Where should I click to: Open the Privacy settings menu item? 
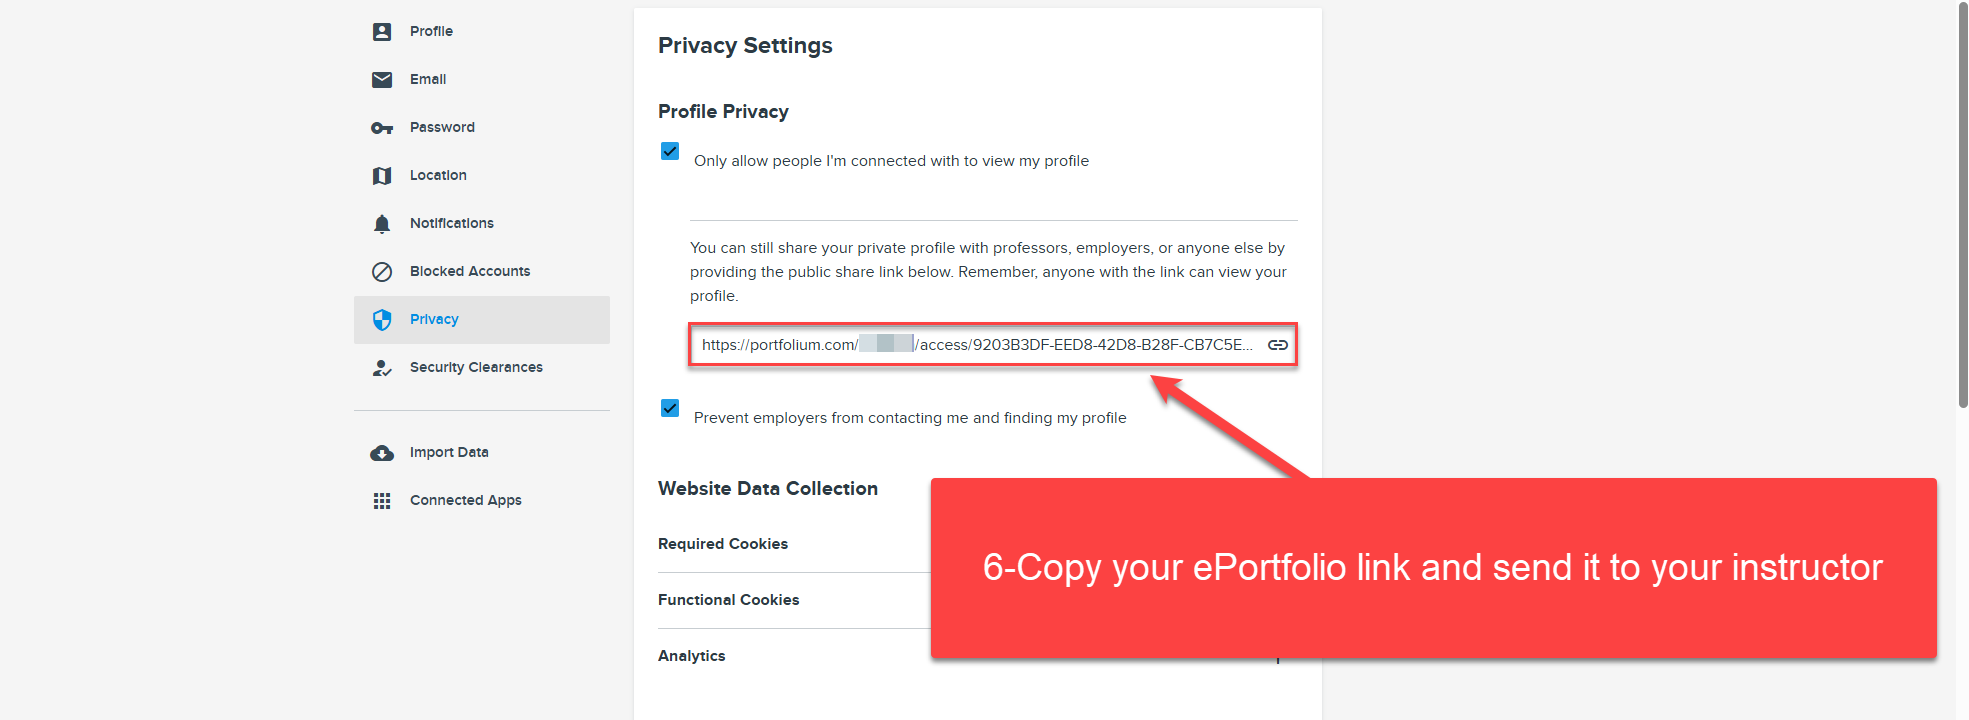click(434, 320)
